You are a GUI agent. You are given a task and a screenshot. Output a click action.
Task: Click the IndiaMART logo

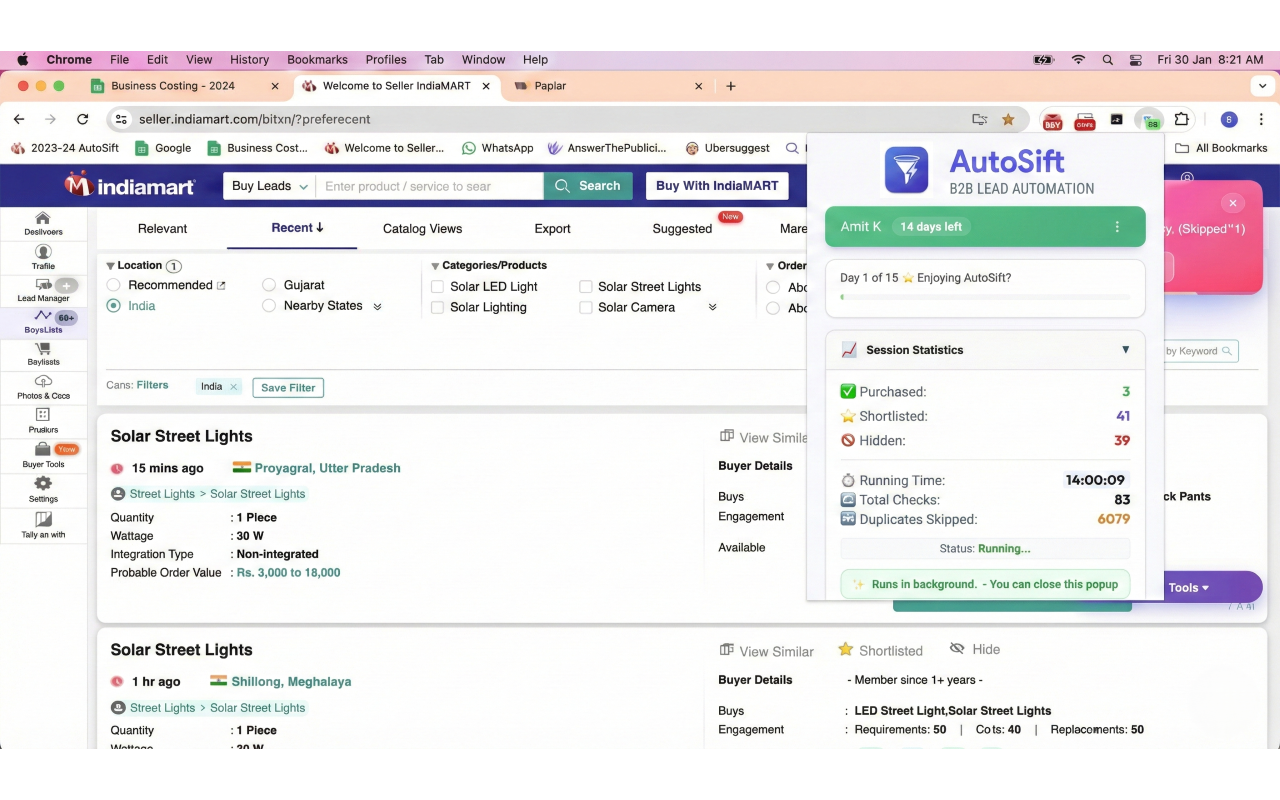click(x=130, y=185)
